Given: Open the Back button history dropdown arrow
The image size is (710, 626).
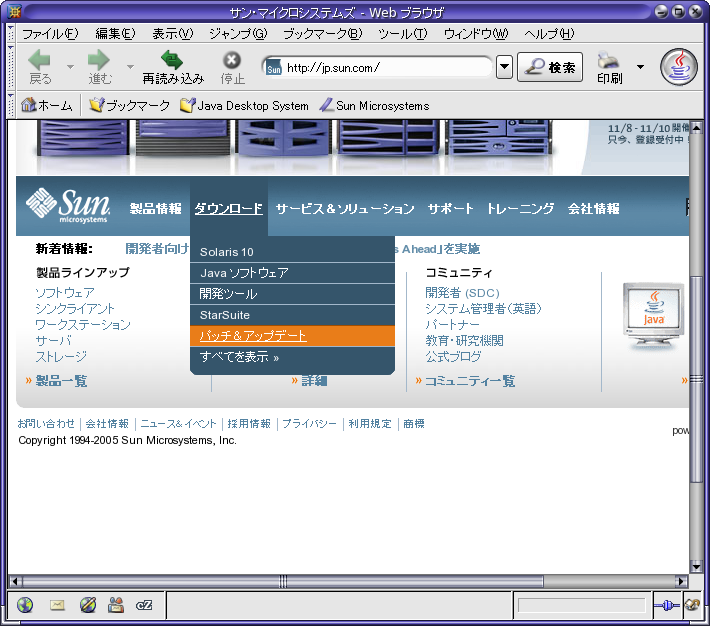Looking at the screenshot, I should coord(70,67).
